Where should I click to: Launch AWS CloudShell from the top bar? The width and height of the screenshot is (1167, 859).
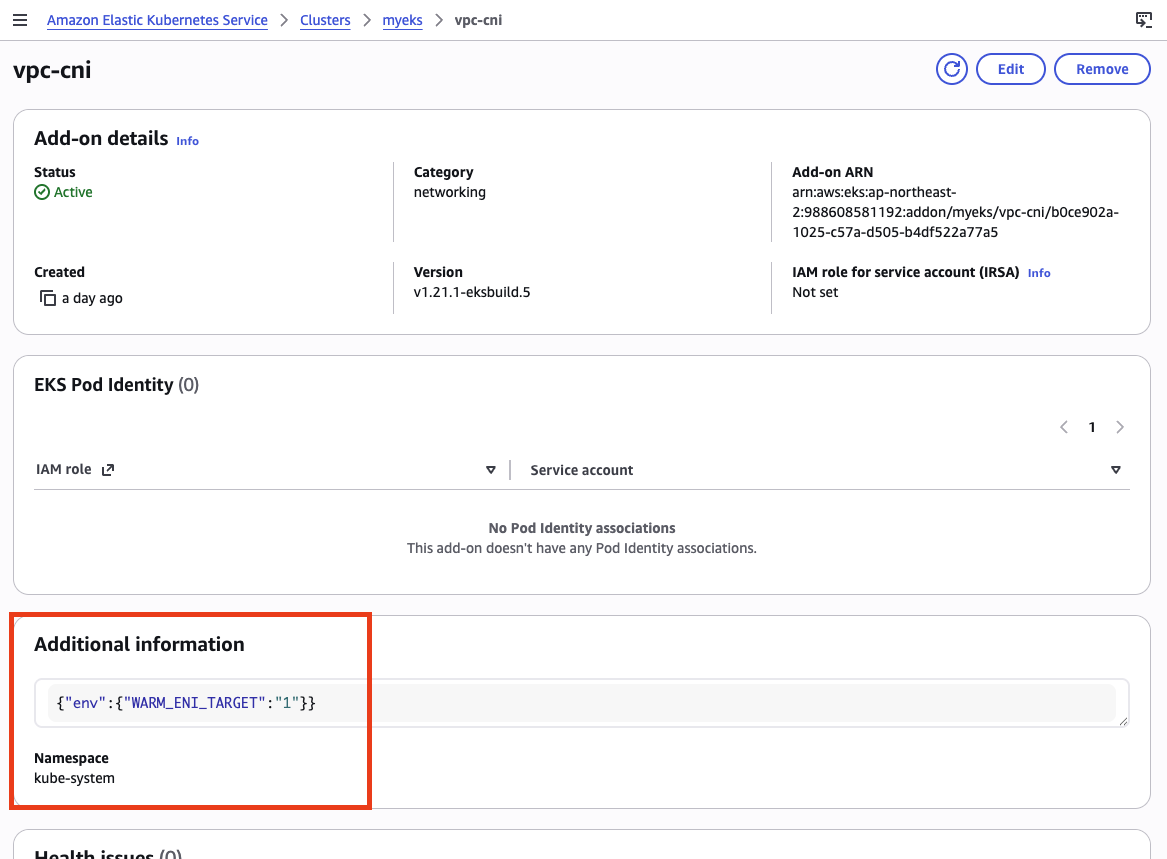click(x=1143, y=19)
